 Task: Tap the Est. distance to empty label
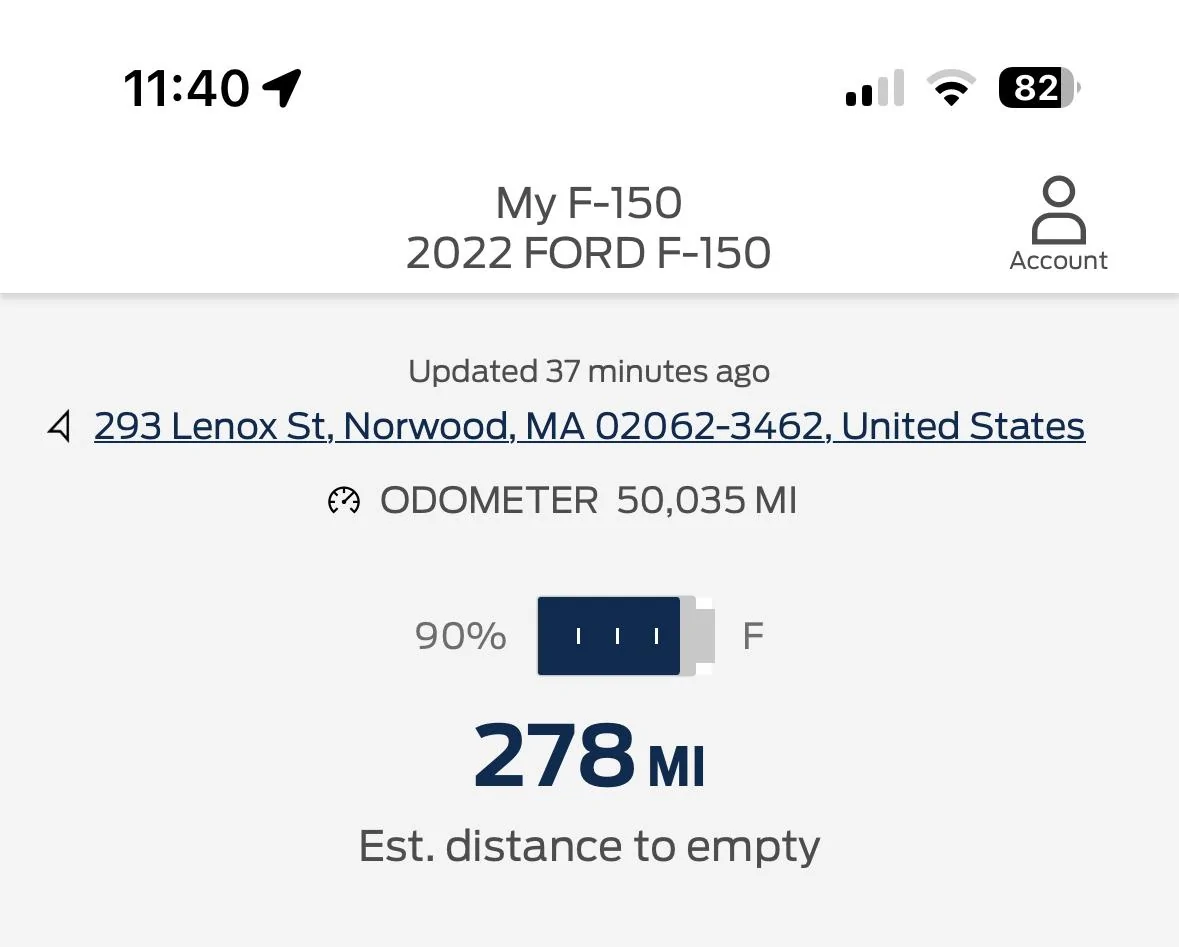pos(589,846)
